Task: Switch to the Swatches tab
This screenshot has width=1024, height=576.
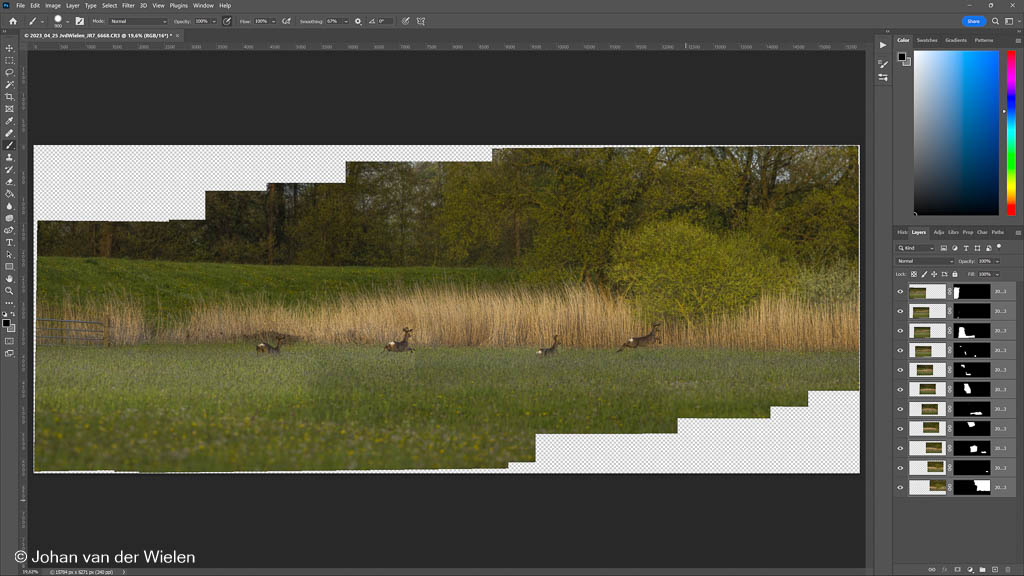Action: tap(927, 40)
